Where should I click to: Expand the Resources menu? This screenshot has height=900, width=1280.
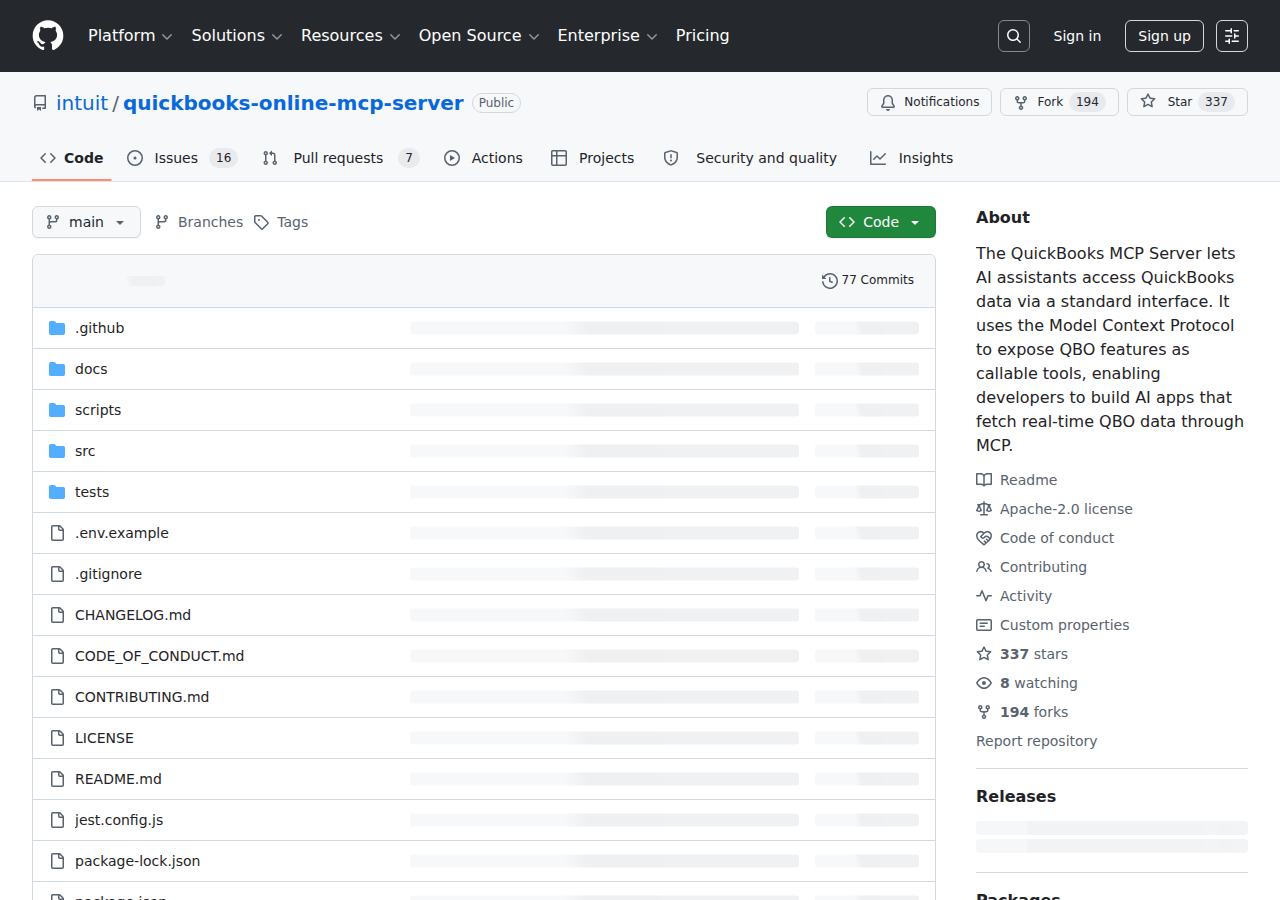pos(351,36)
